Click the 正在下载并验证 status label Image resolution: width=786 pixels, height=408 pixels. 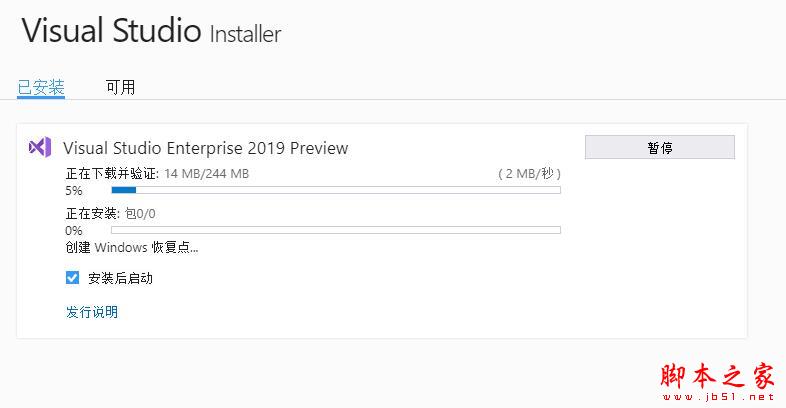click(x=112, y=173)
